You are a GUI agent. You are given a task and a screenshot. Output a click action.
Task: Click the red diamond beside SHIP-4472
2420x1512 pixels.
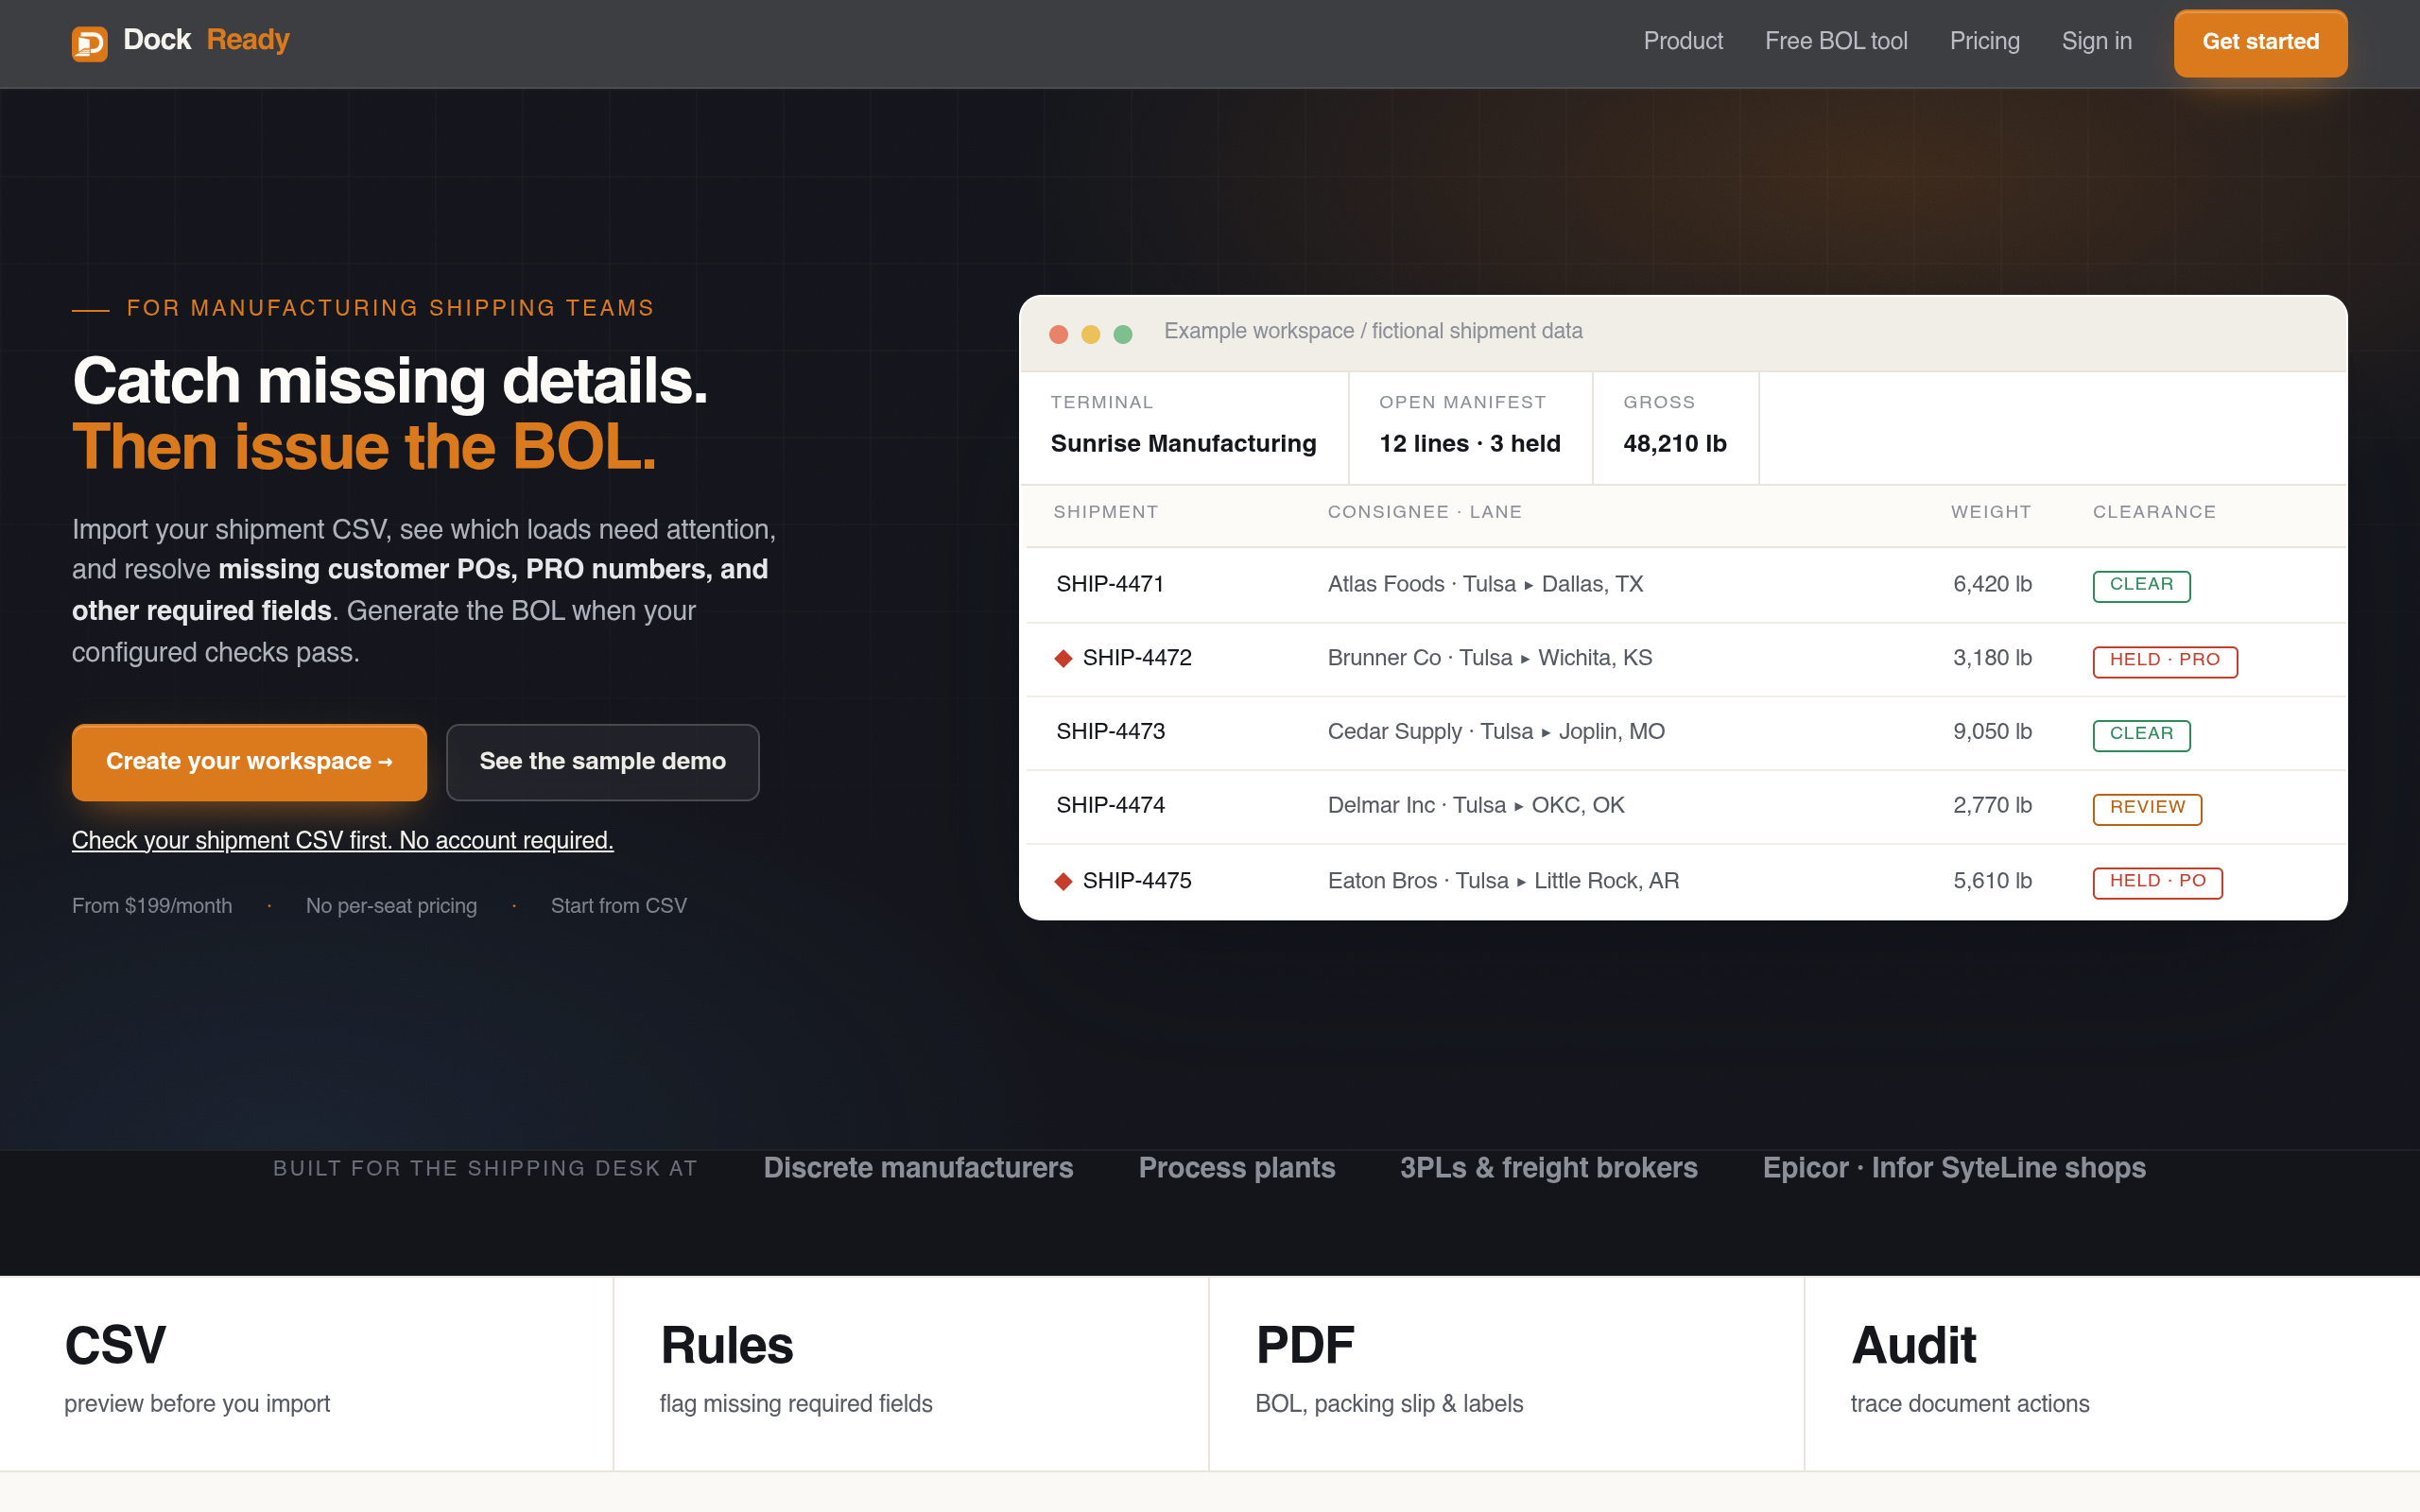(x=1063, y=658)
